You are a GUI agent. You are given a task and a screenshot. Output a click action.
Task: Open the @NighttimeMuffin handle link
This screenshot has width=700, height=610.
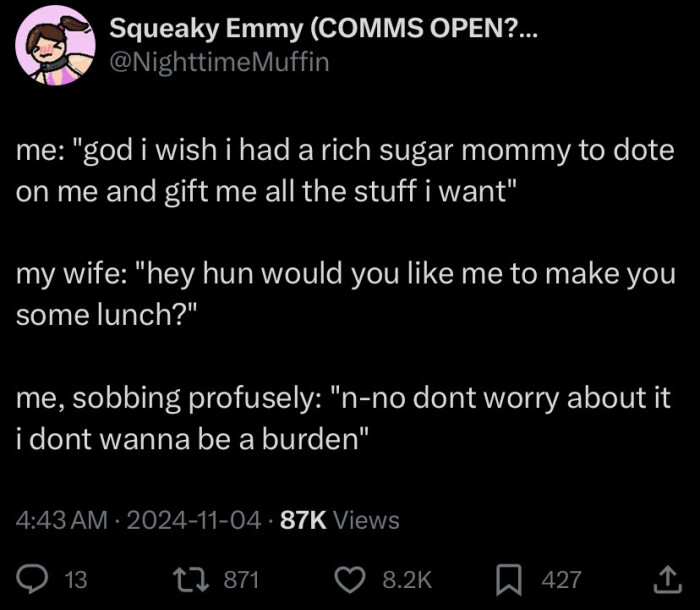tap(218, 62)
